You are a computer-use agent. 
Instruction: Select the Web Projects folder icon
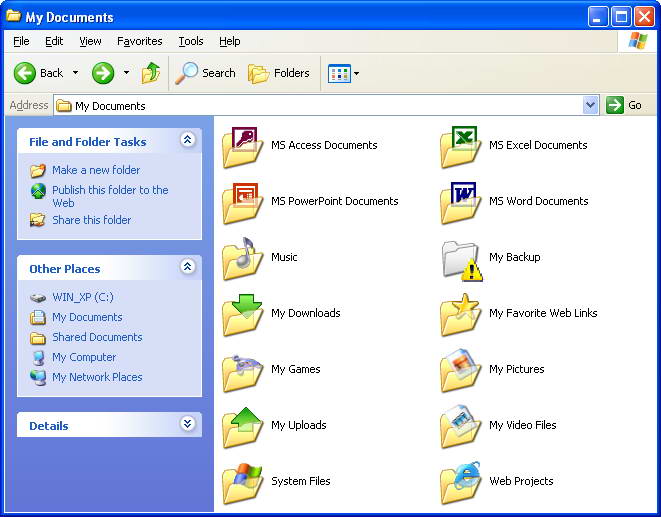pyautogui.click(x=460, y=483)
